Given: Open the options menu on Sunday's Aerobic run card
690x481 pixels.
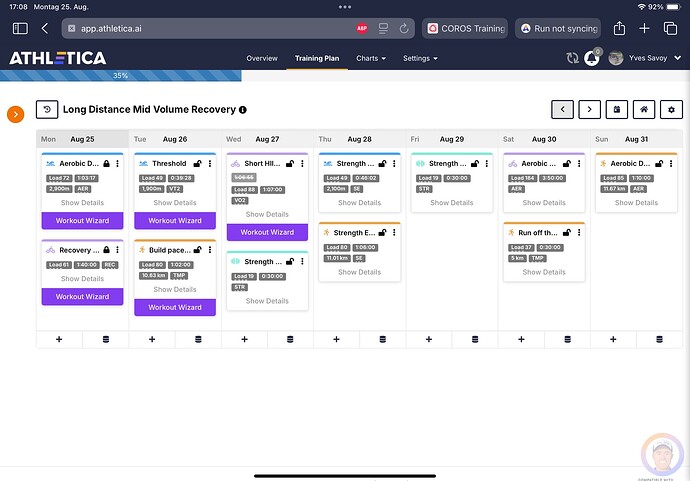Looking at the screenshot, I should [x=671, y=163].
